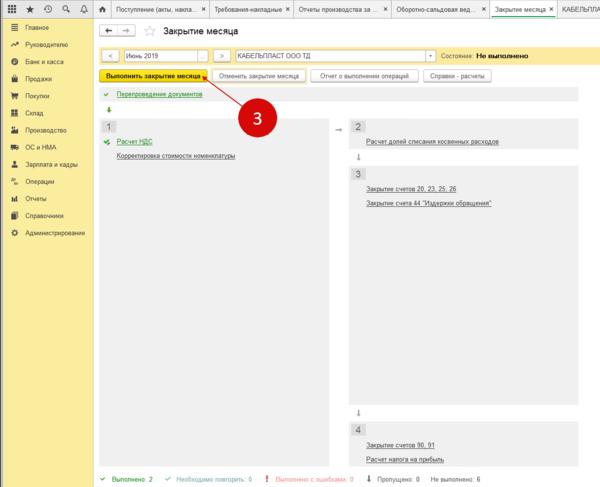This screenshot has width=600, height=487.
Task: Open notifications bell icon
Action: (84, 9)
